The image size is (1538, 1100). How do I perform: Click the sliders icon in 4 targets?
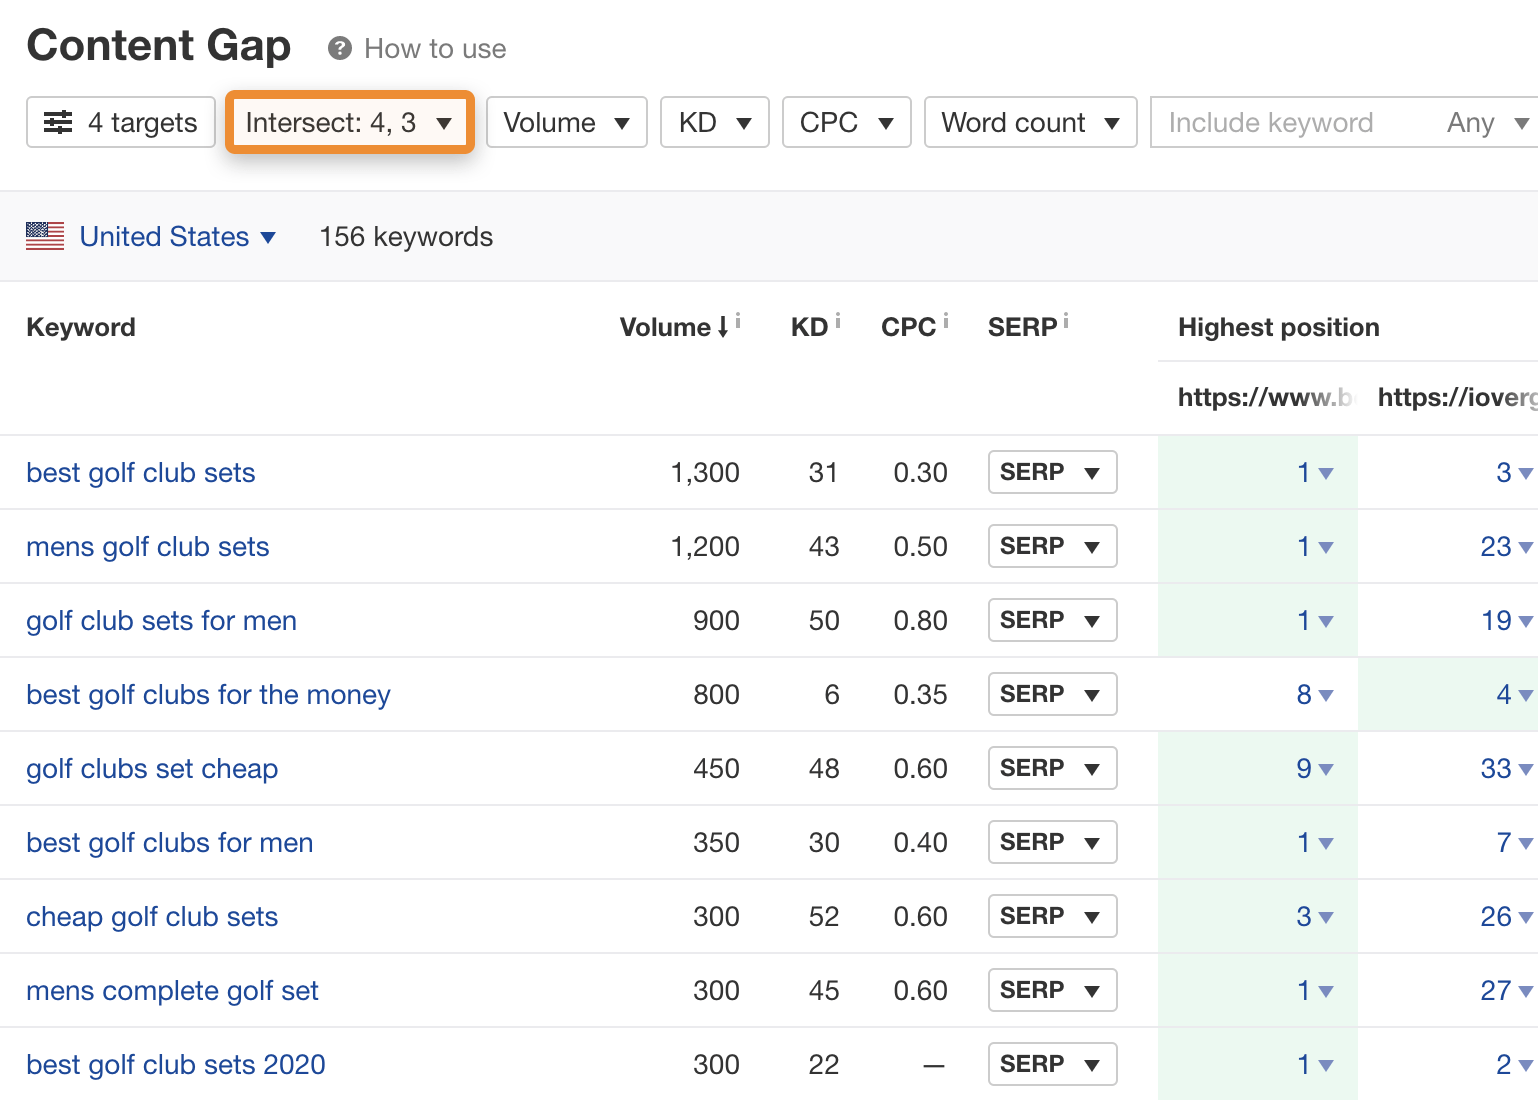click(x=58, y=122)
